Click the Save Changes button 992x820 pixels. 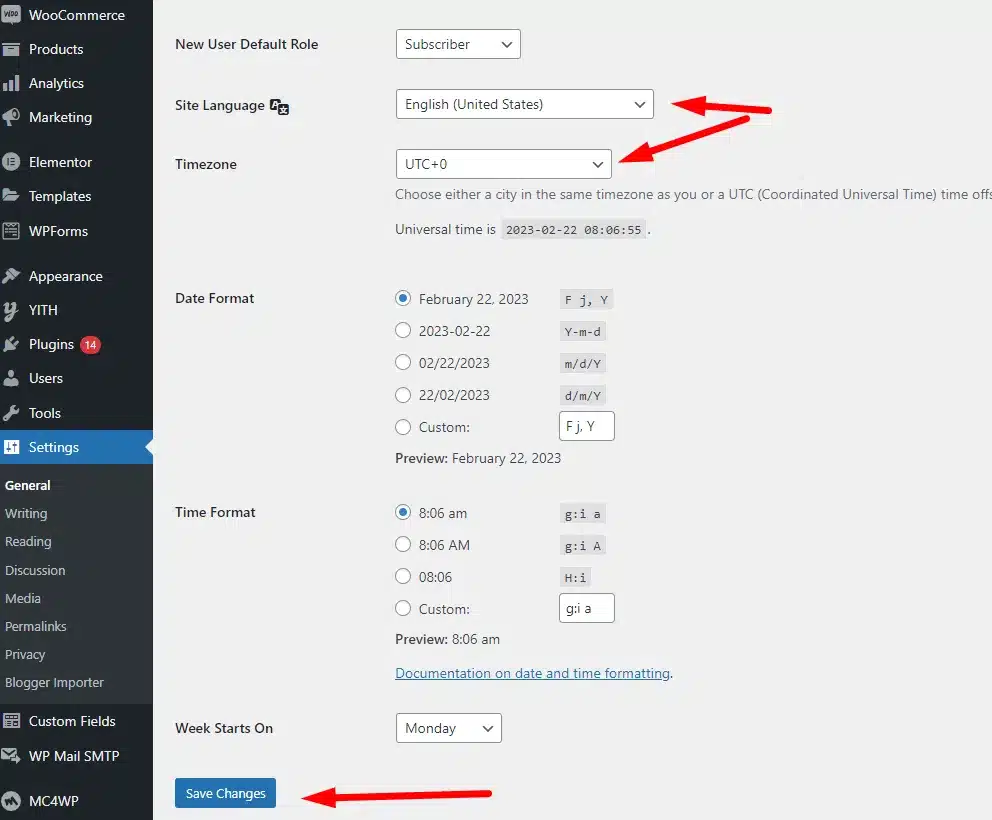pos(225,793)
